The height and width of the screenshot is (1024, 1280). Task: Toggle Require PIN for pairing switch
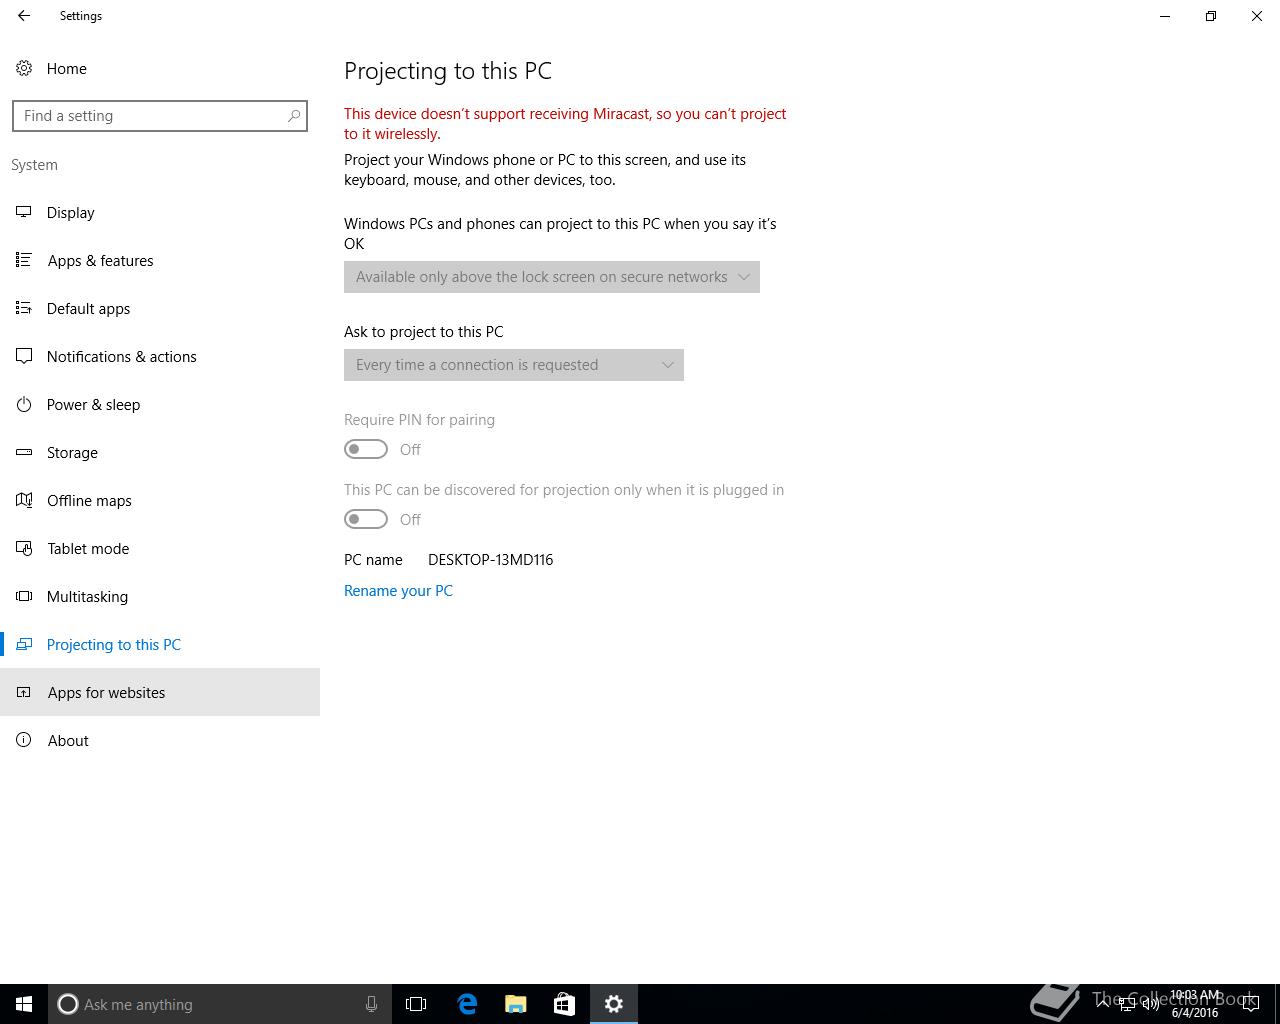[x=366, y=449]
